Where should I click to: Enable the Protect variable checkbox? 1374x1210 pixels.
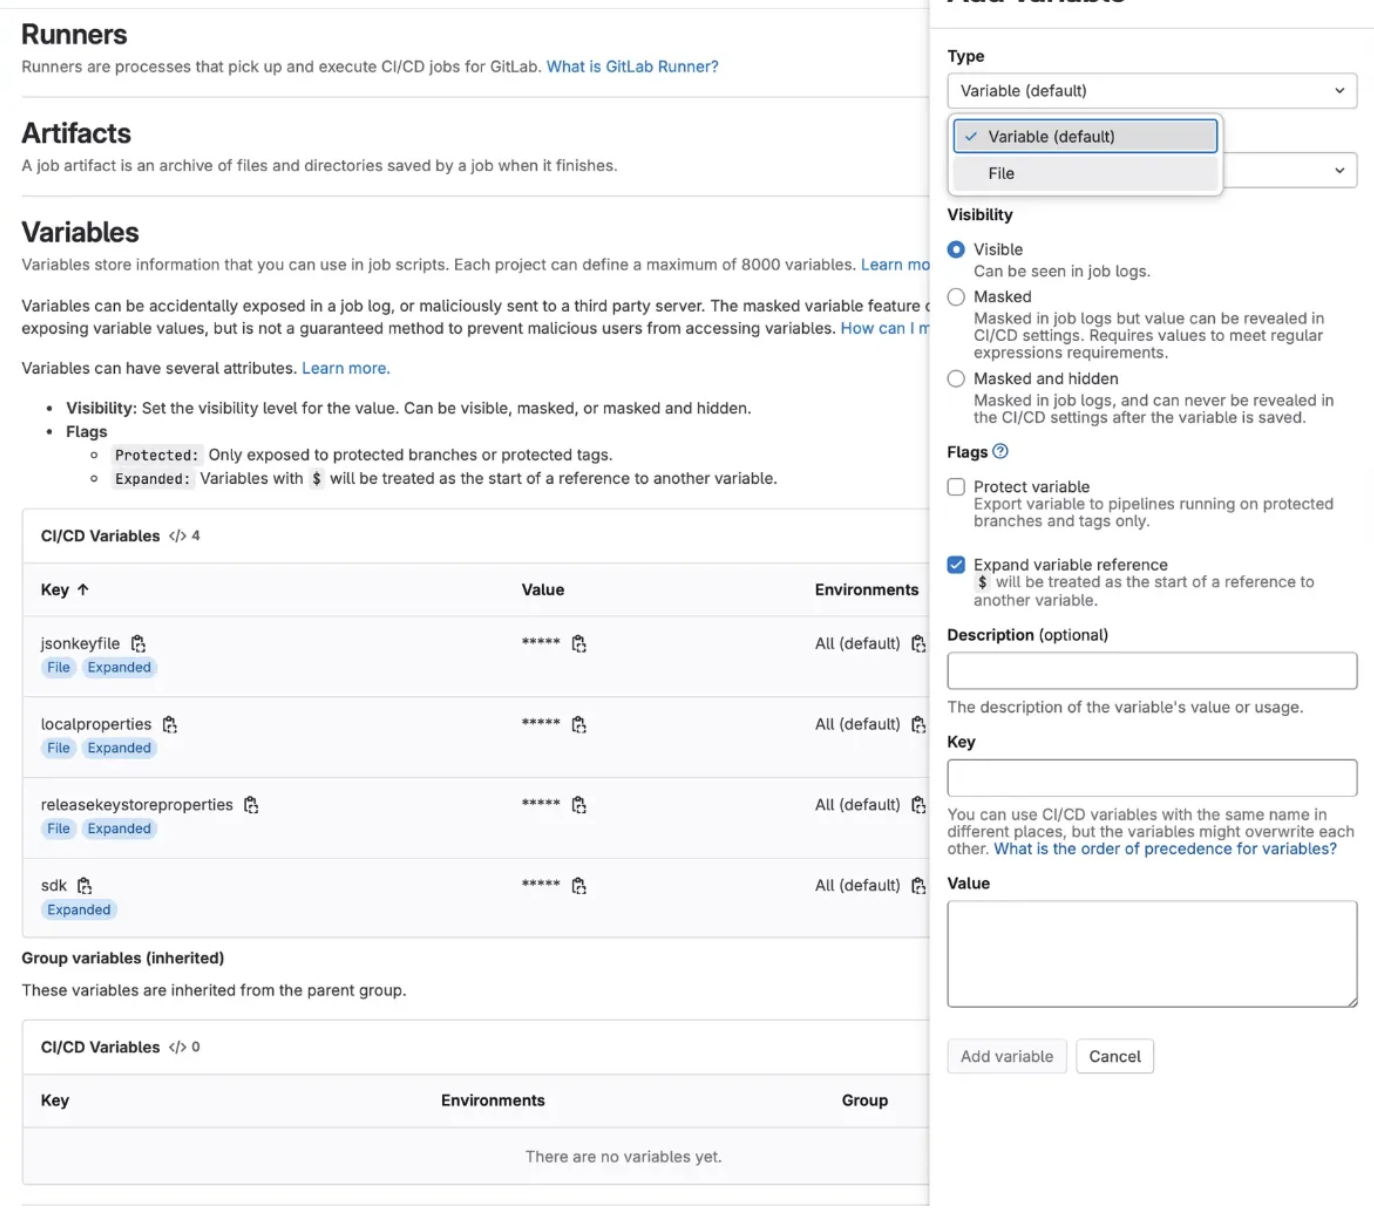(956, 487)
